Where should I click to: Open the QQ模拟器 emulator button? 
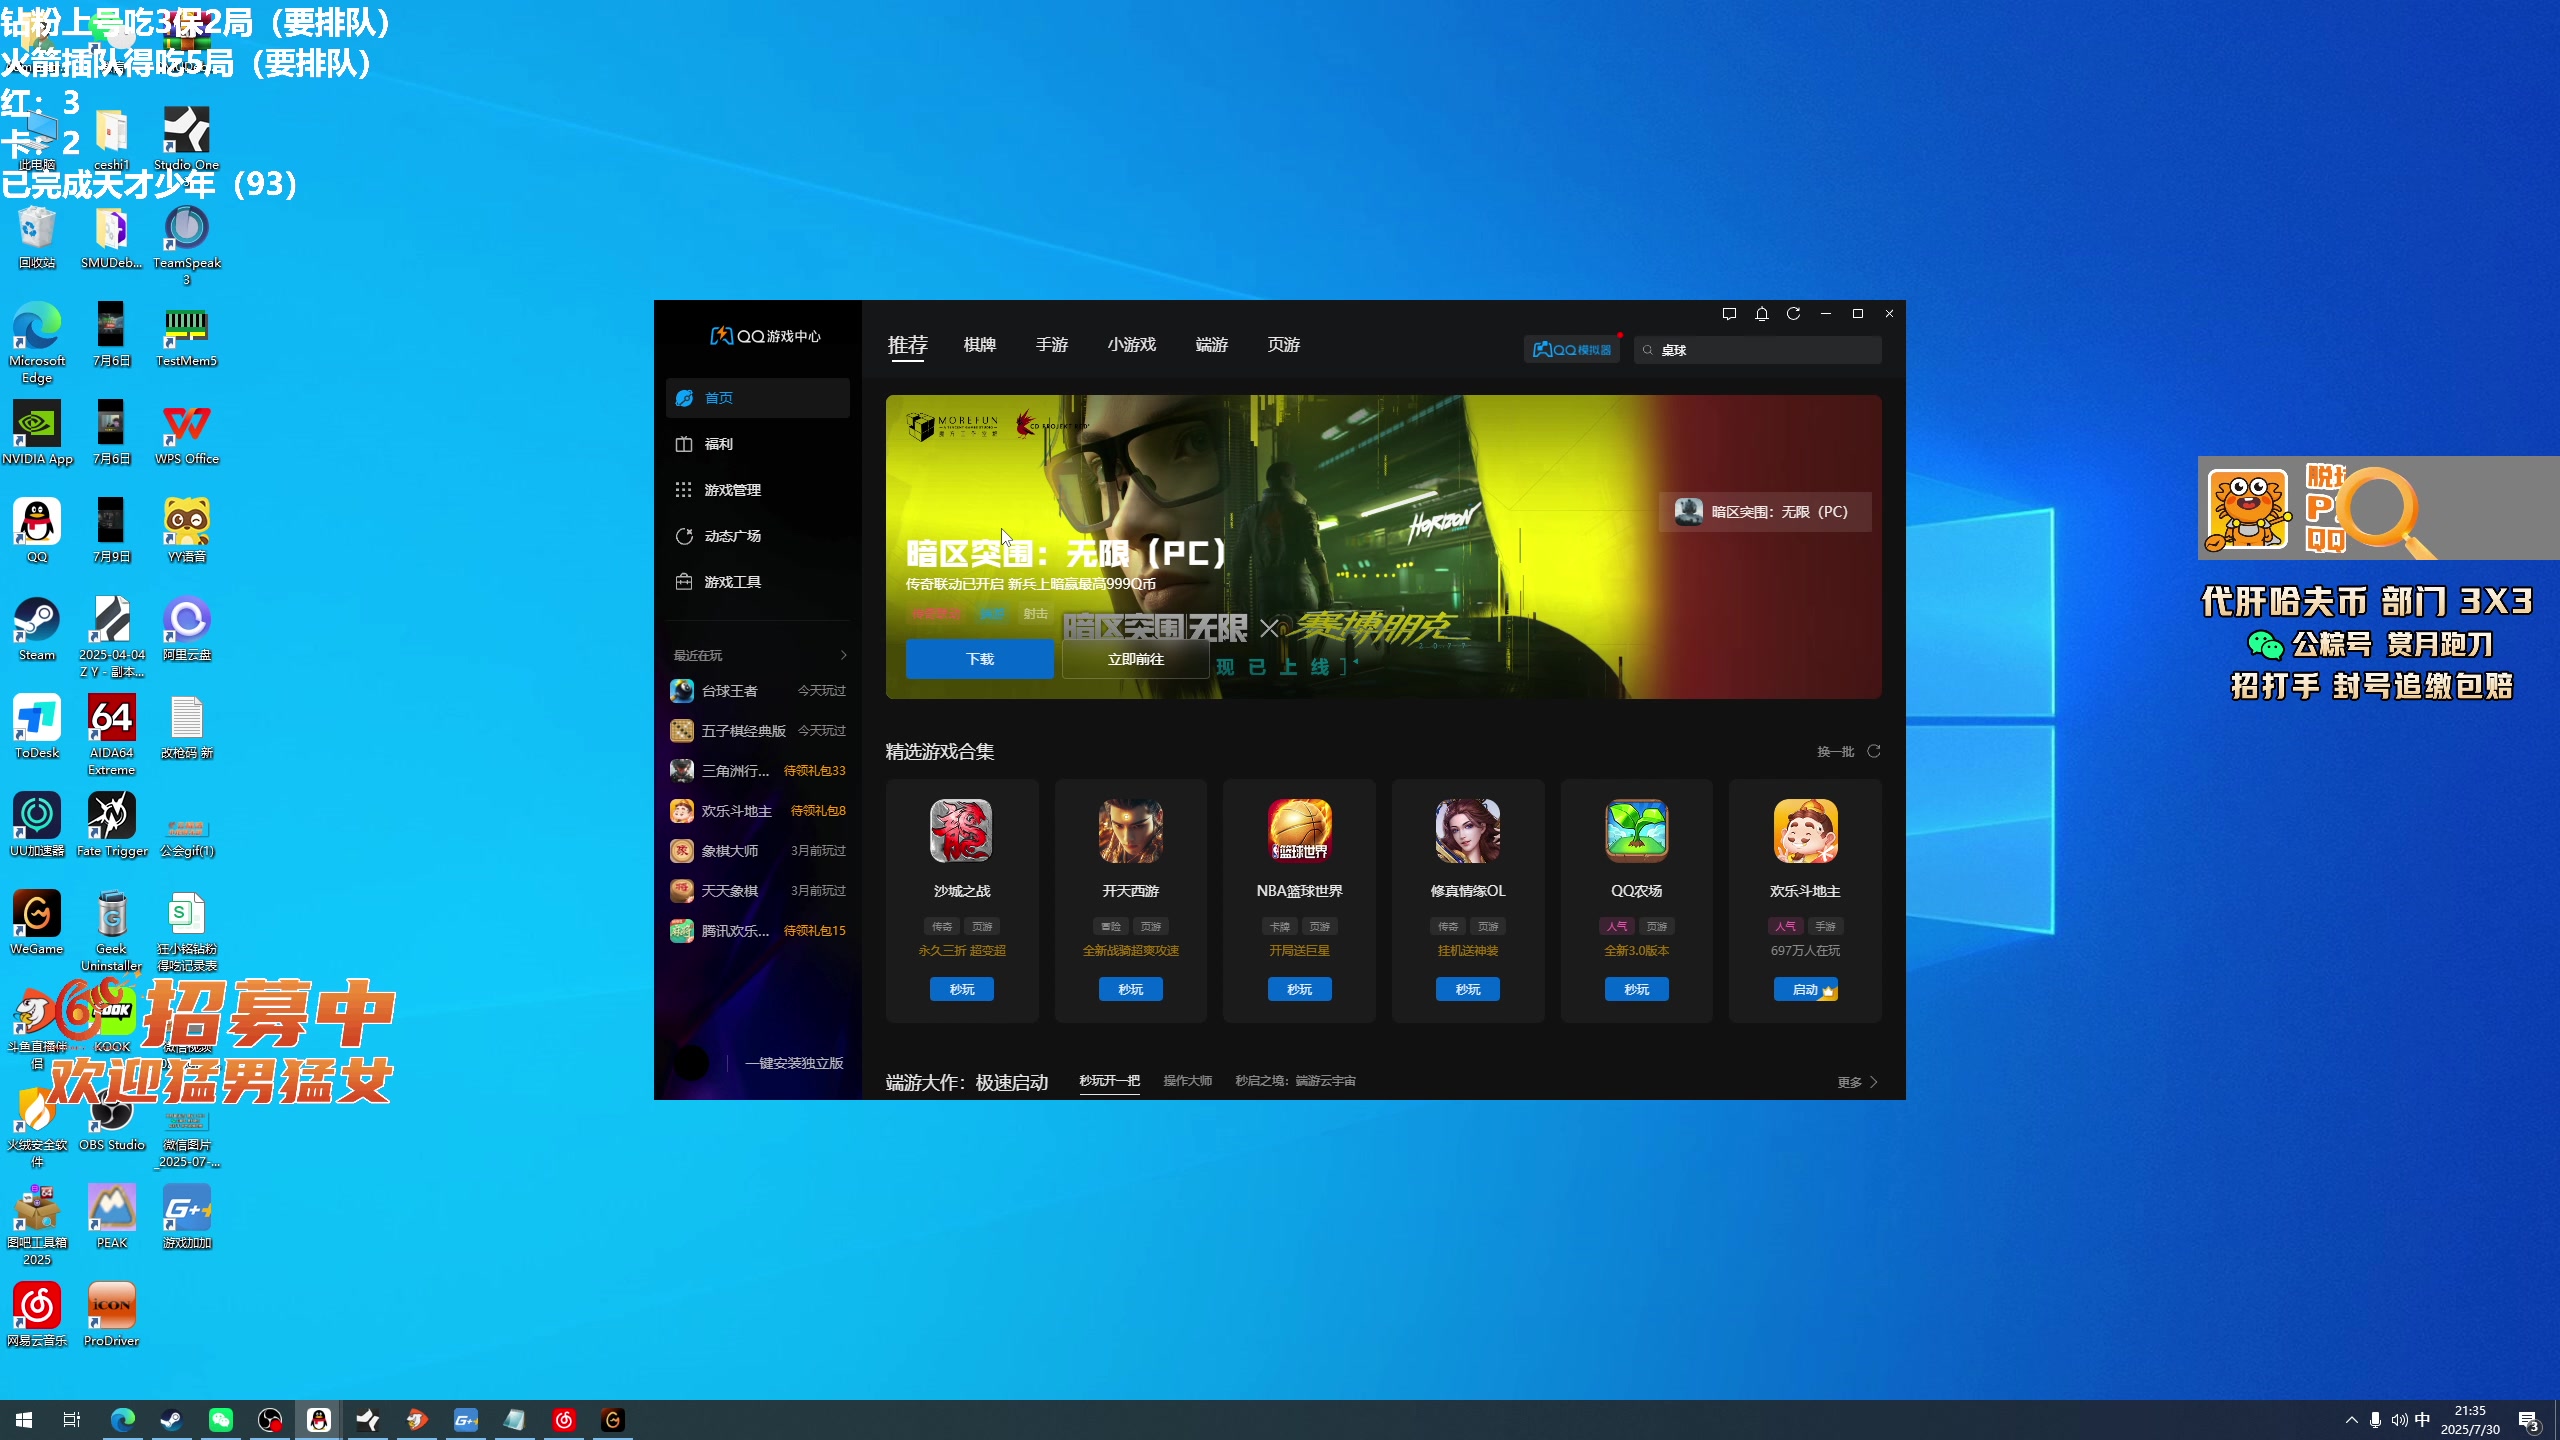(1572, 349)
